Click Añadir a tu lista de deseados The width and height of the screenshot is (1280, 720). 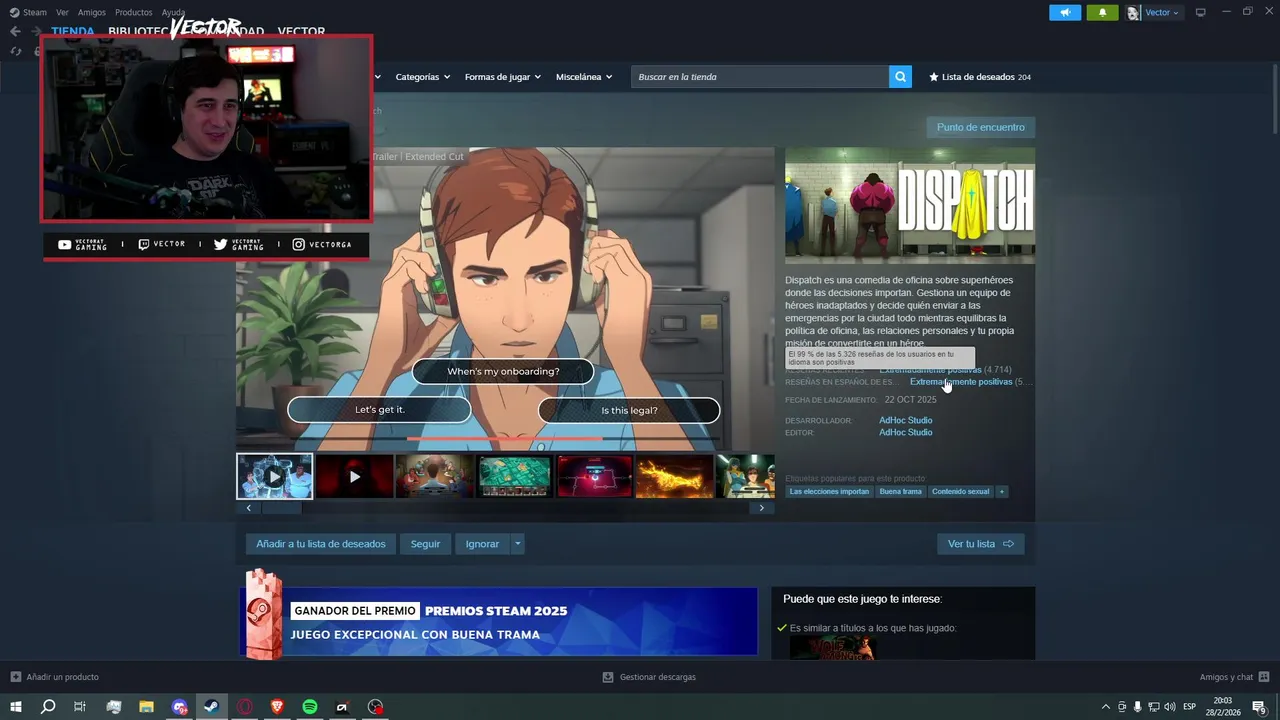pyautogui.click(x=320, y=544)
